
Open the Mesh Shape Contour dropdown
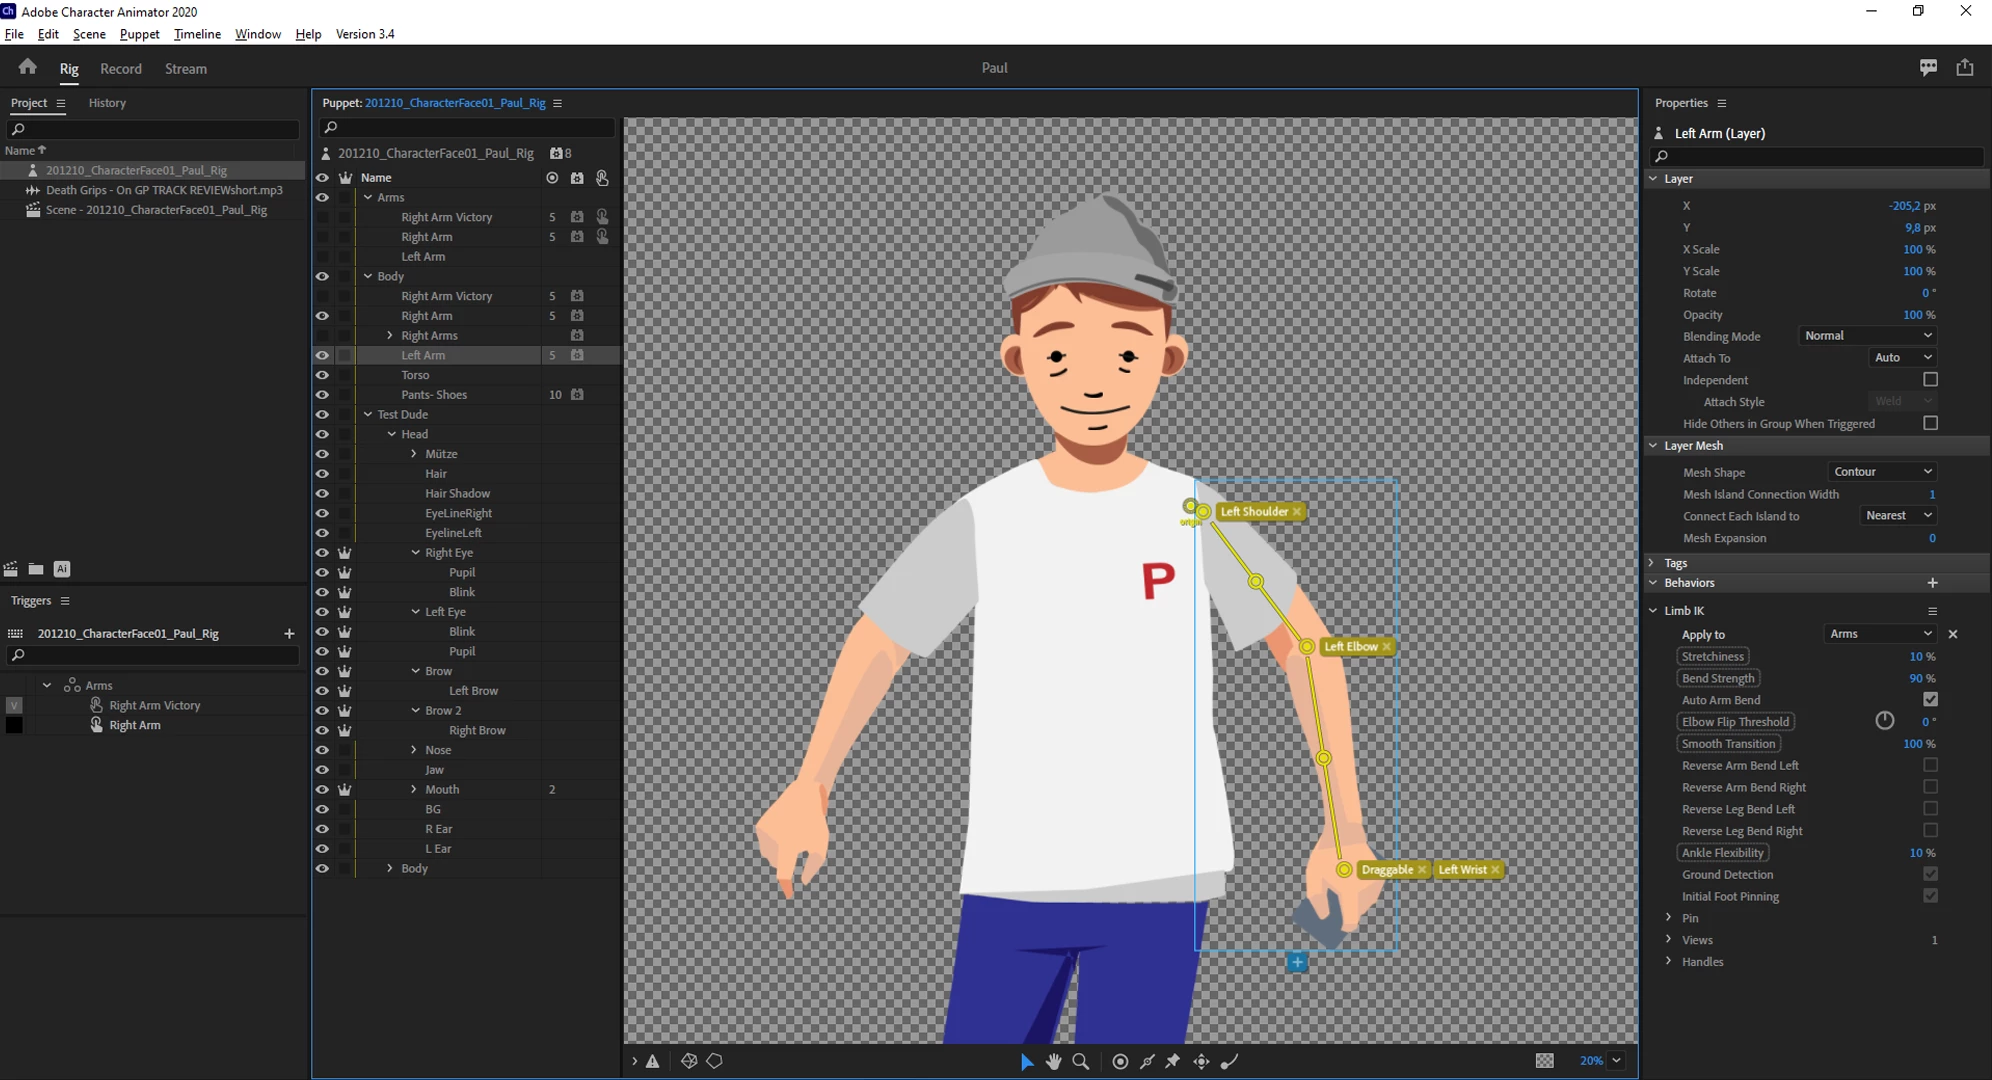[x=1882, y=472]
